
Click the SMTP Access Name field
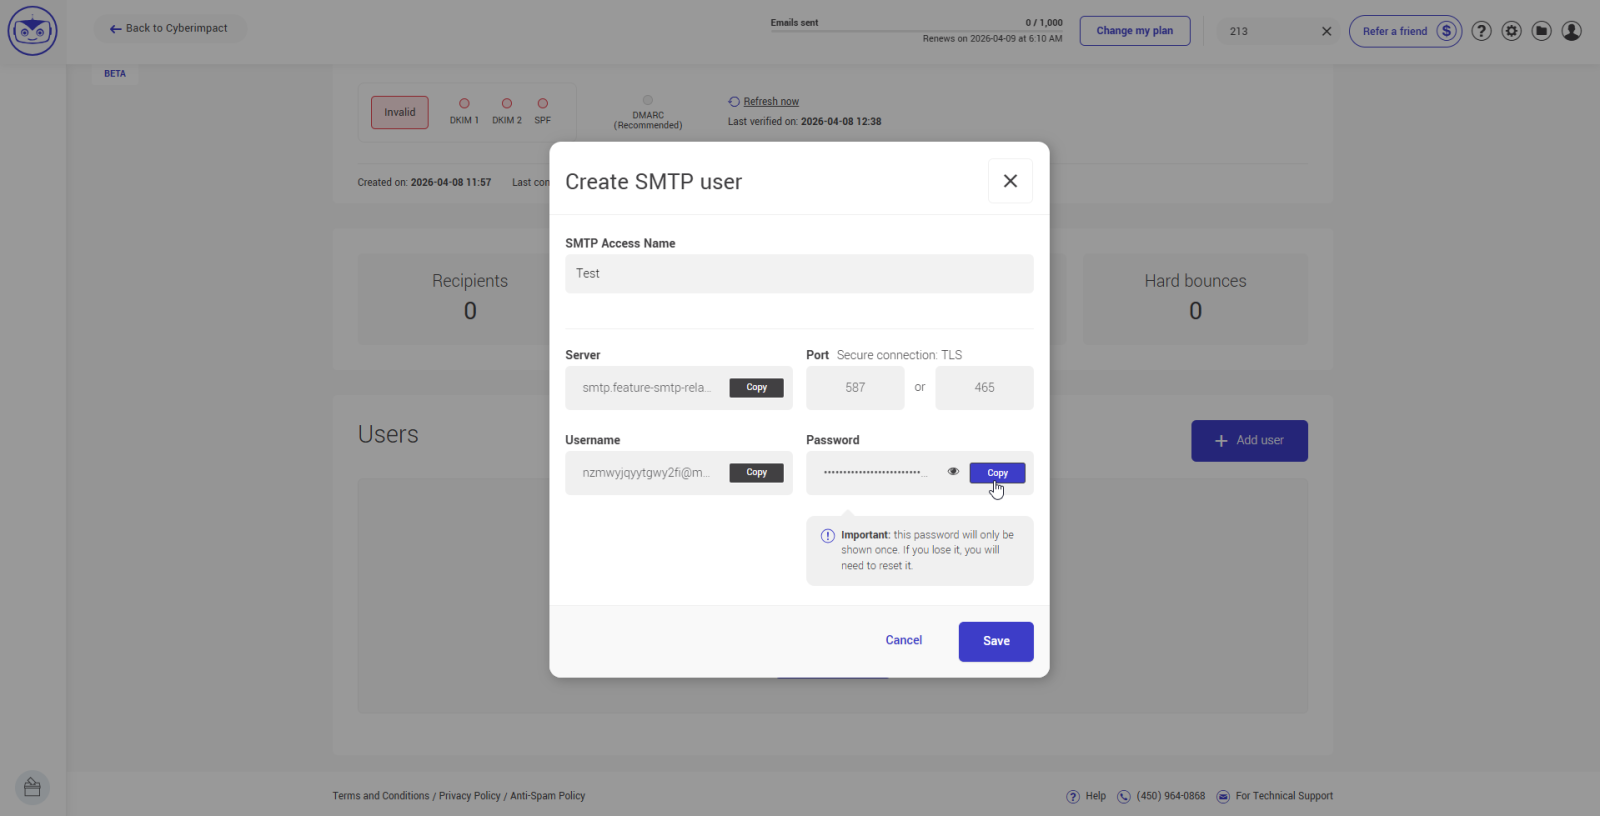pyautogui.click(x=798, y=274)
